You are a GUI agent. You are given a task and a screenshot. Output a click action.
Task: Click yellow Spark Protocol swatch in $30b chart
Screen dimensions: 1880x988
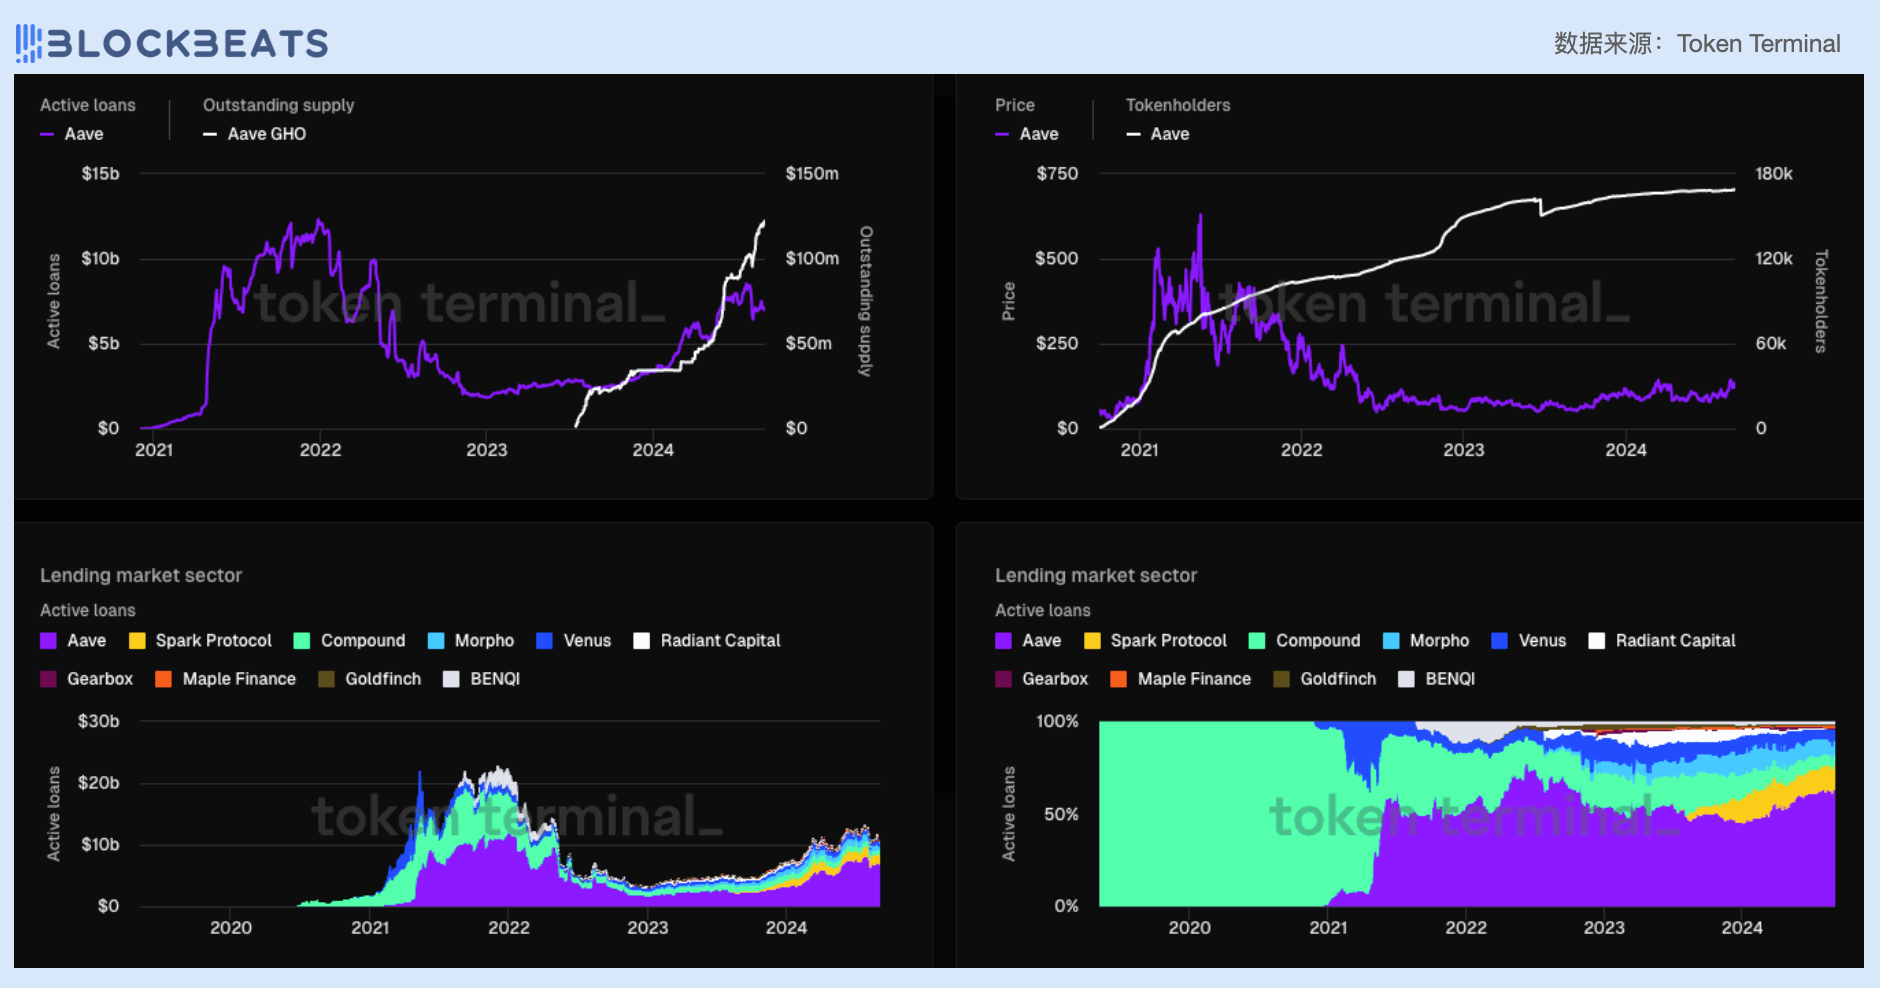(138, 641)
